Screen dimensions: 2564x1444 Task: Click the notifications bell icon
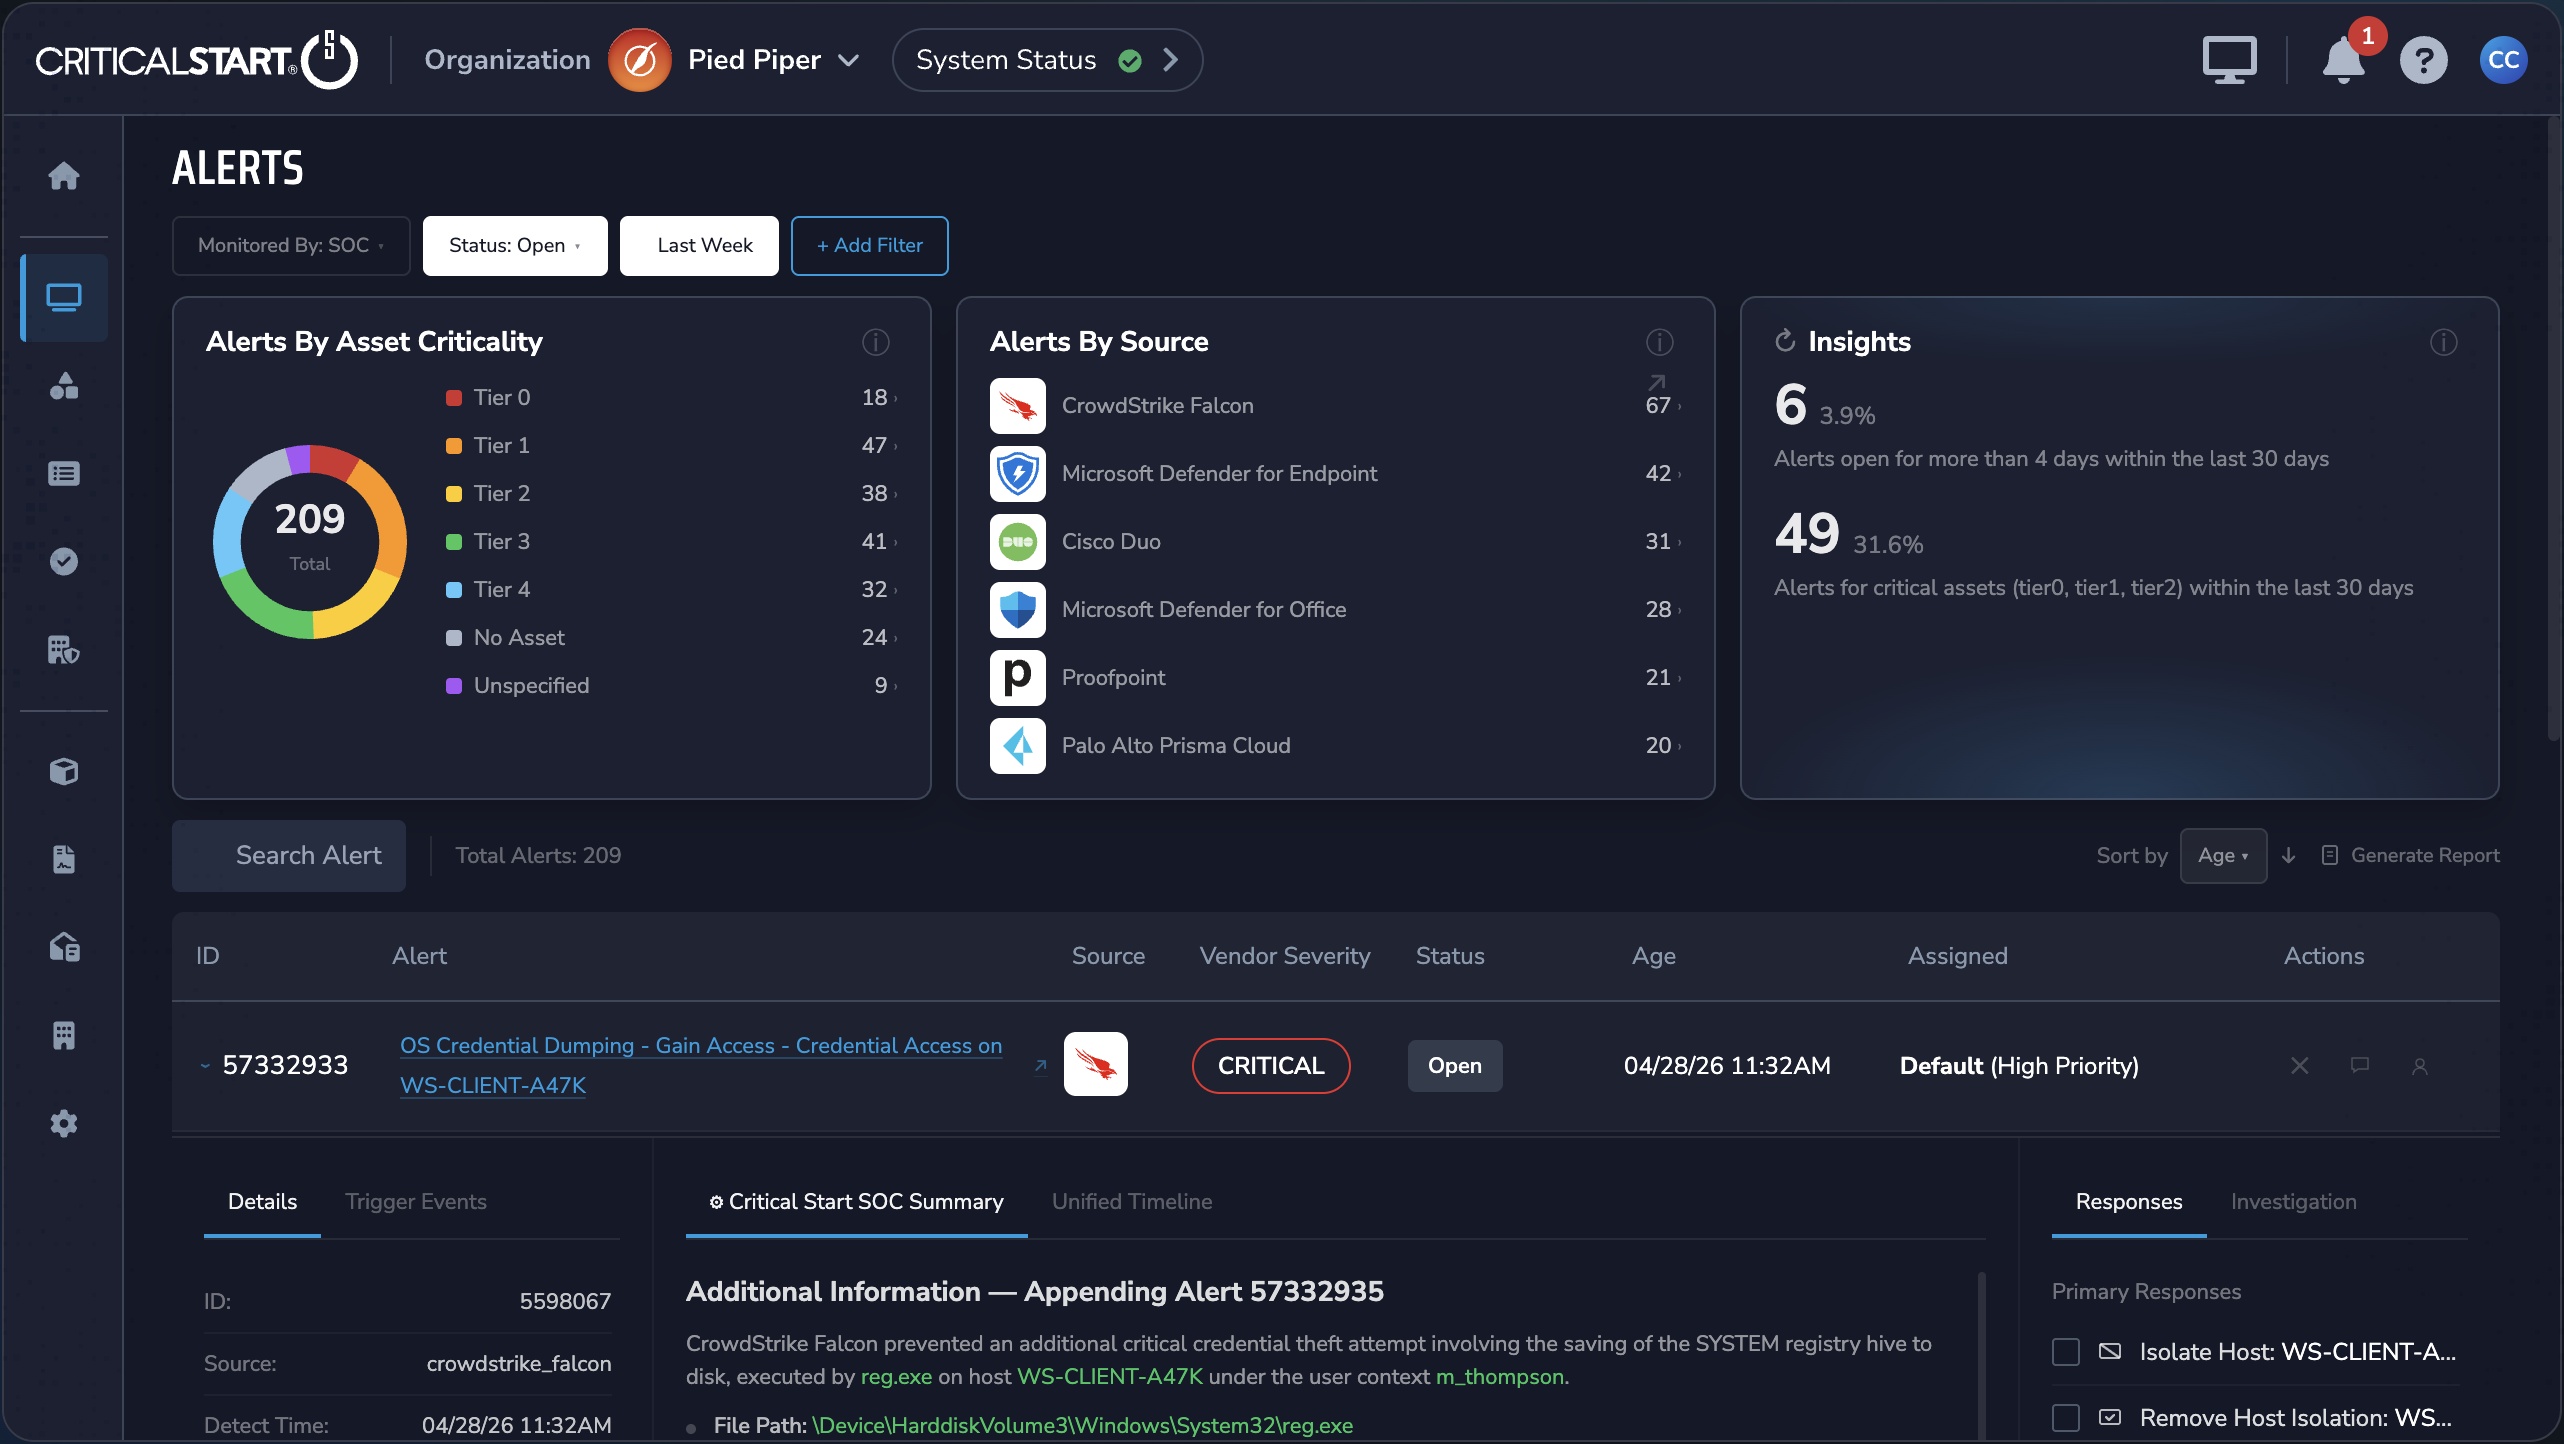pos(2343,61)
